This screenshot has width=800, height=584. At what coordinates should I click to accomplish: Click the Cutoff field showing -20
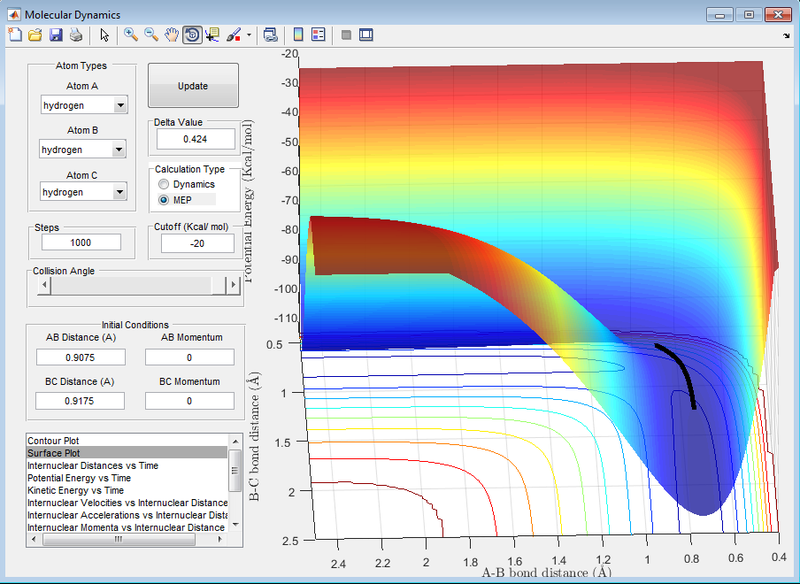[x=197, y=243]
